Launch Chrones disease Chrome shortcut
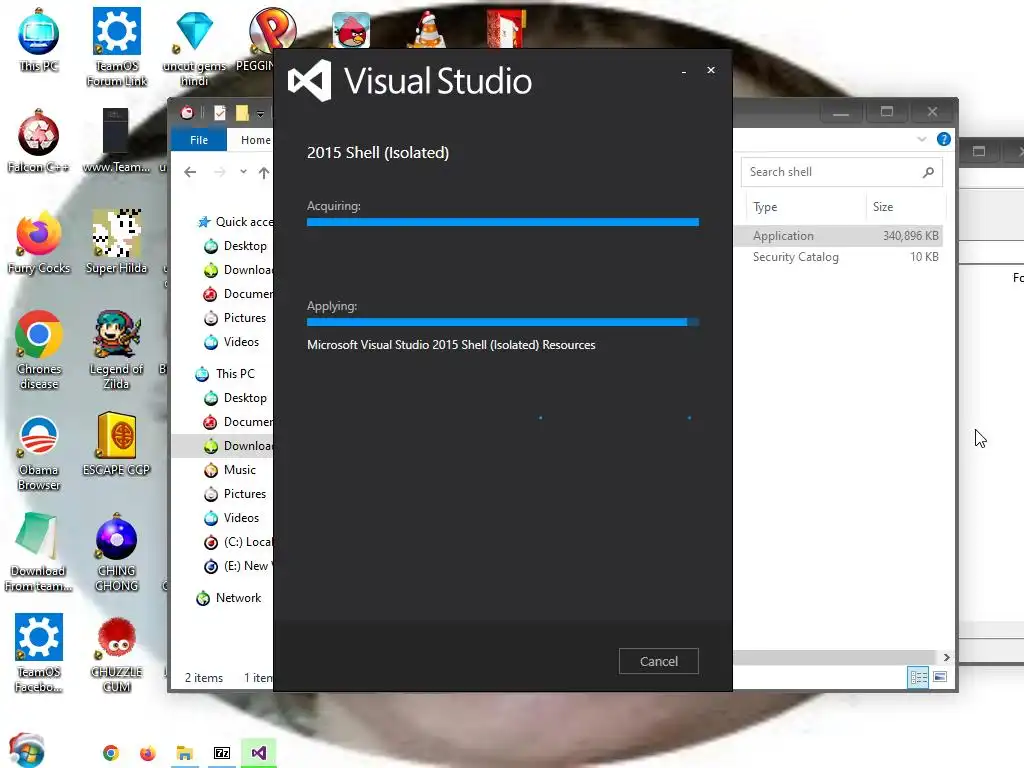Viewport: 1024px width, 768px height. (x=39, y=351)
